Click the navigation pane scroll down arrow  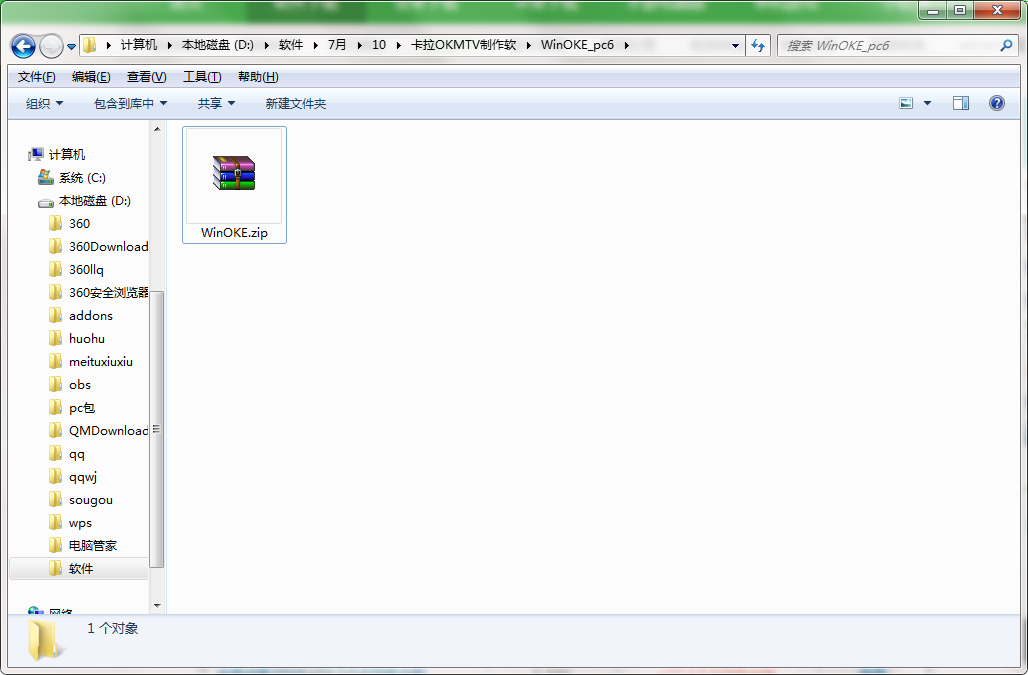click(x=157, y=606)
